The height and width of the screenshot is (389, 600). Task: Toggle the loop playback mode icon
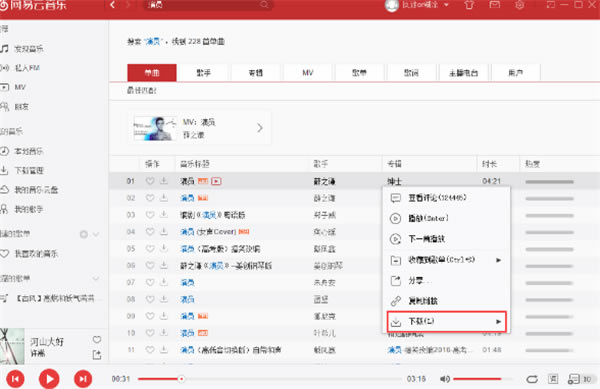click(532, 379)
